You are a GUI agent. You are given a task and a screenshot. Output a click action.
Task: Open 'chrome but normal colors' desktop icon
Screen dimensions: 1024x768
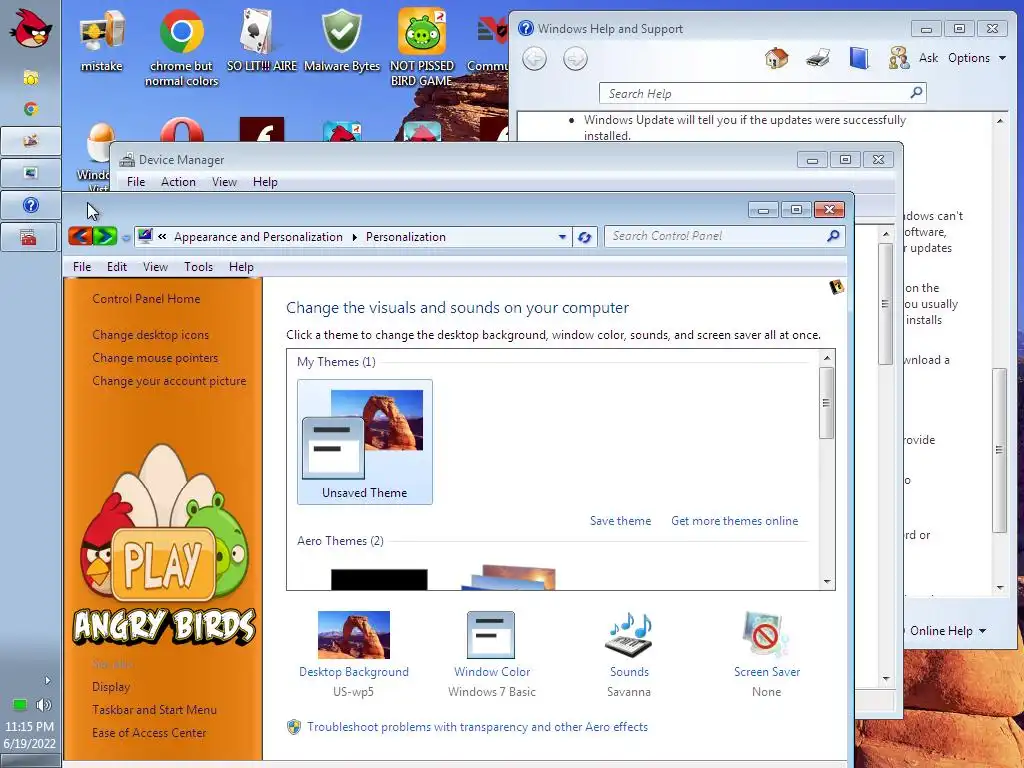[x=182, y=48]
